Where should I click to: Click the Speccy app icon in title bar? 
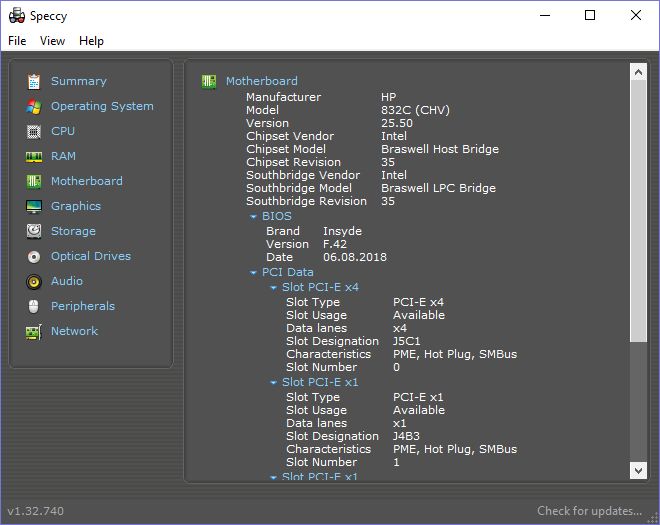(x=17, y=16)
